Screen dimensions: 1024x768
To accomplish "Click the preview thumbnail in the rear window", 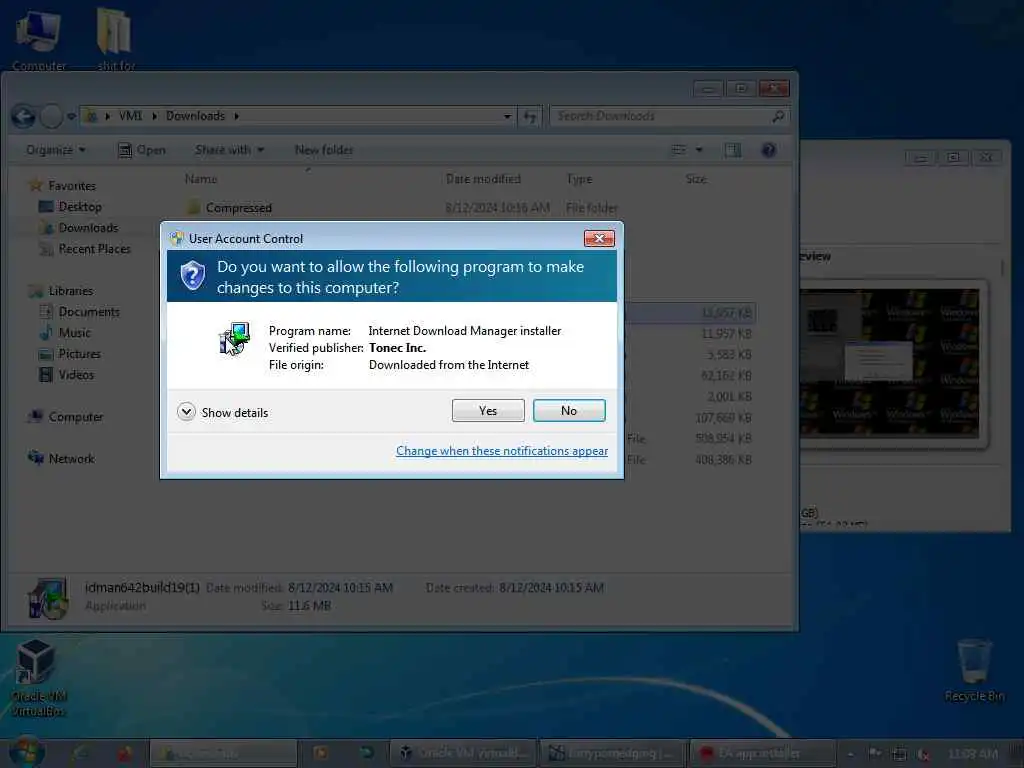I will point(889,362).
